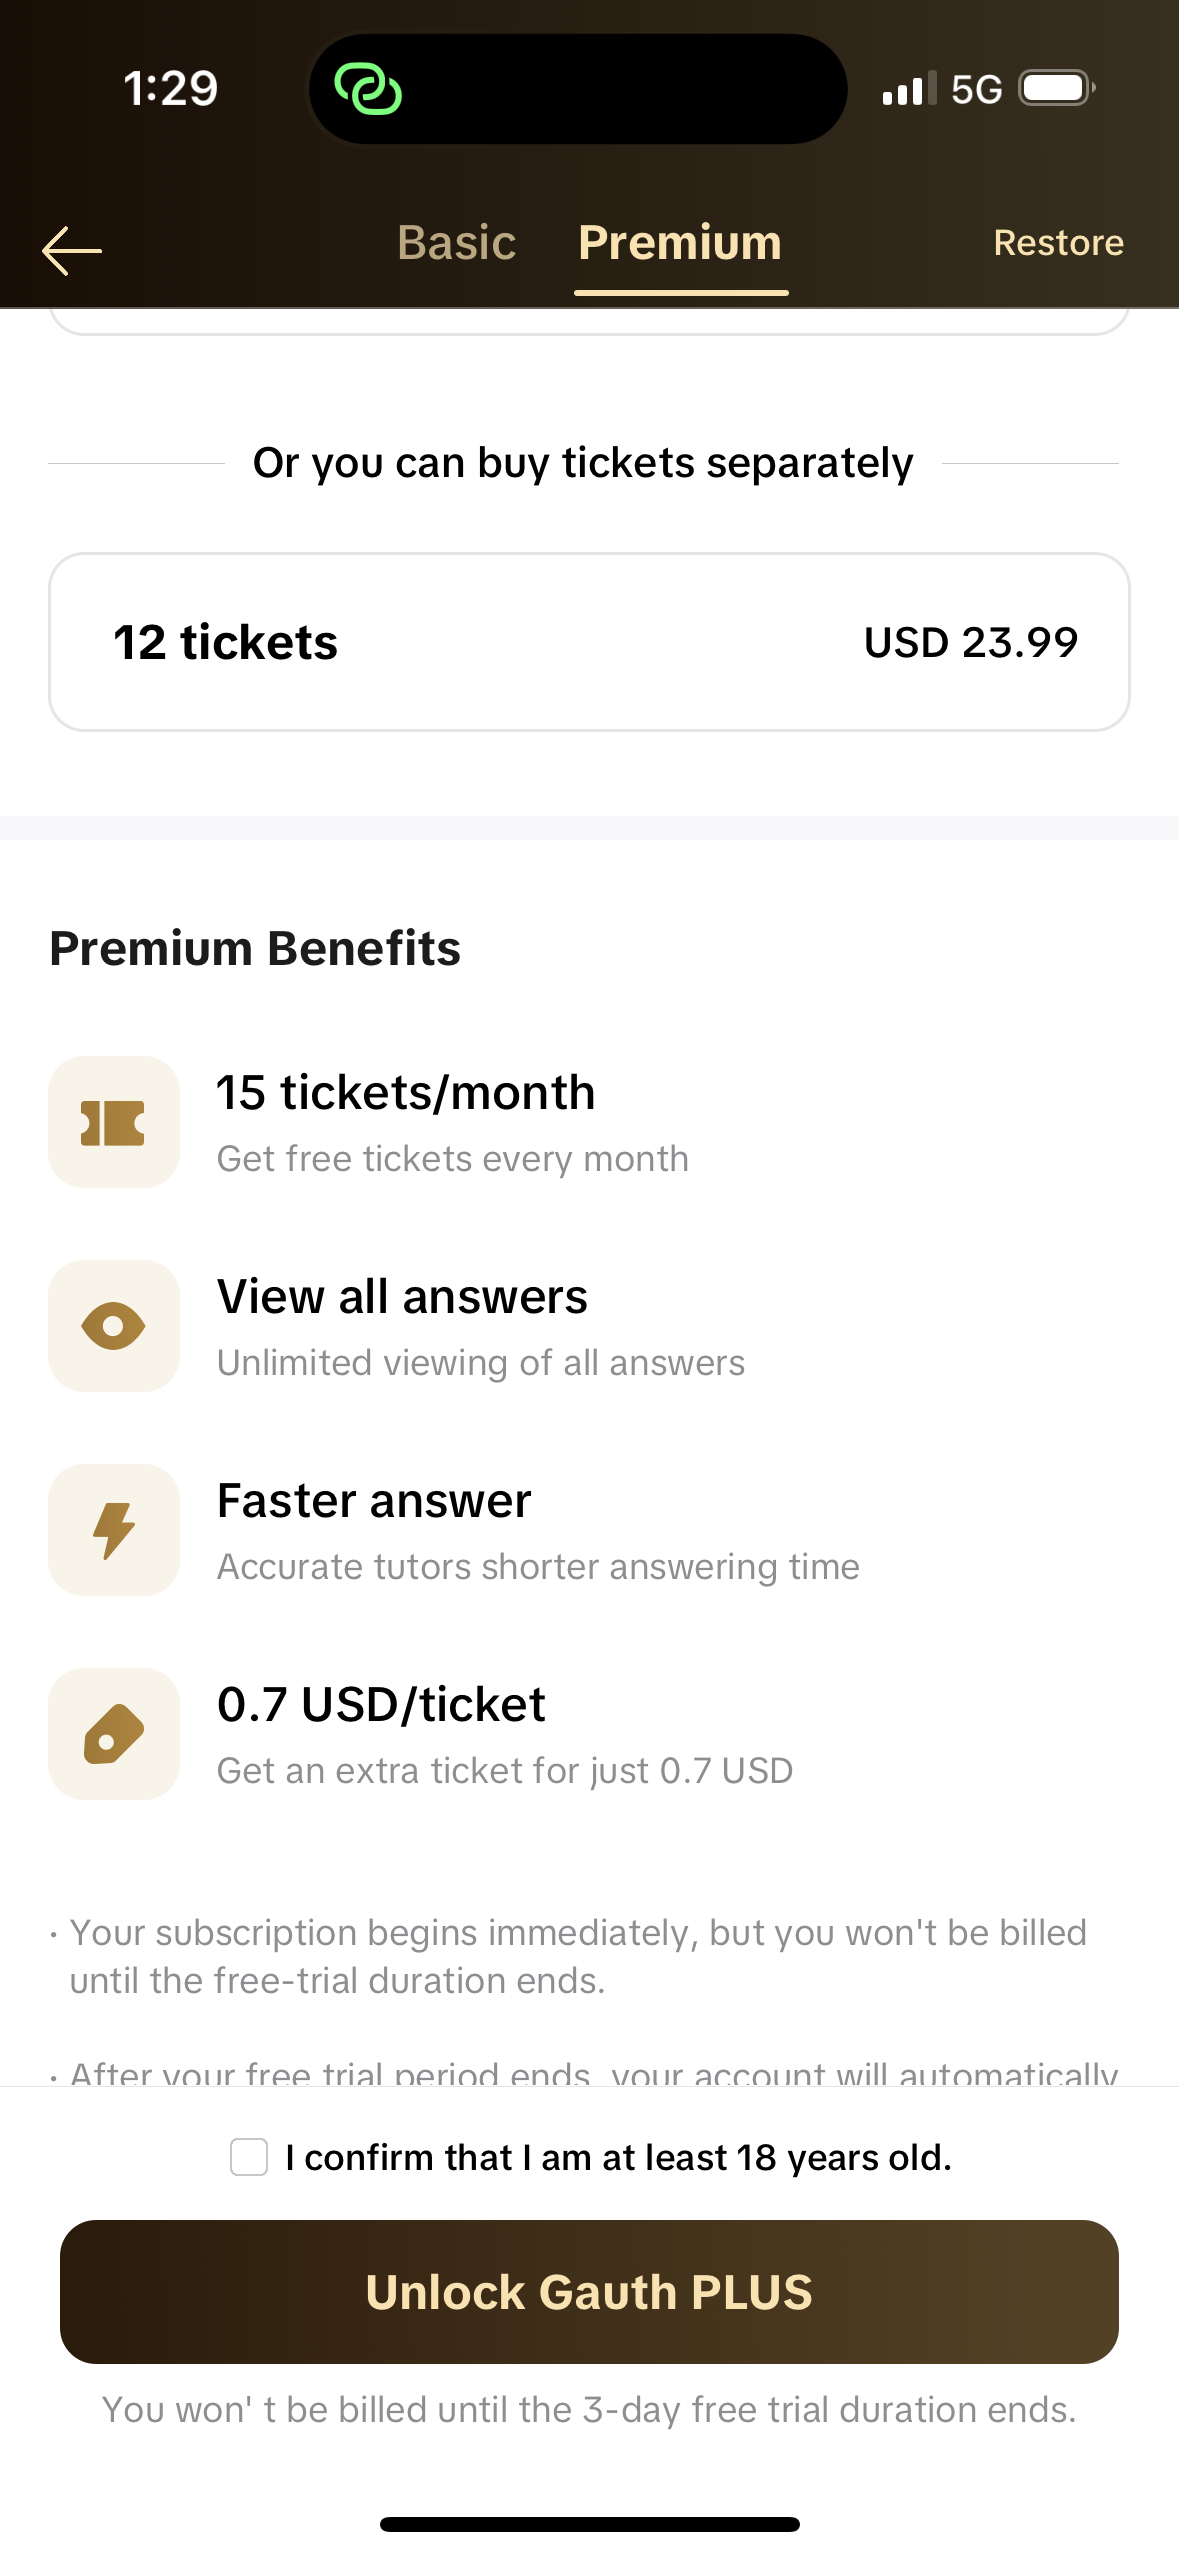Choose the 12 tickets USD 23.99 option
This screenshot has width=1179, height=2556.
pyautogui.click(x=589, y=642)
